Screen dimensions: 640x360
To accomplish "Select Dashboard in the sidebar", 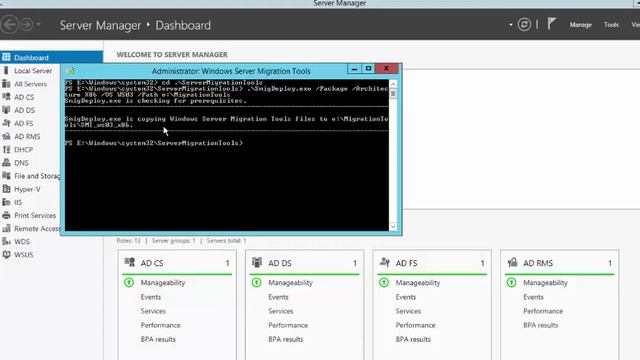I will tap(51, 58).
